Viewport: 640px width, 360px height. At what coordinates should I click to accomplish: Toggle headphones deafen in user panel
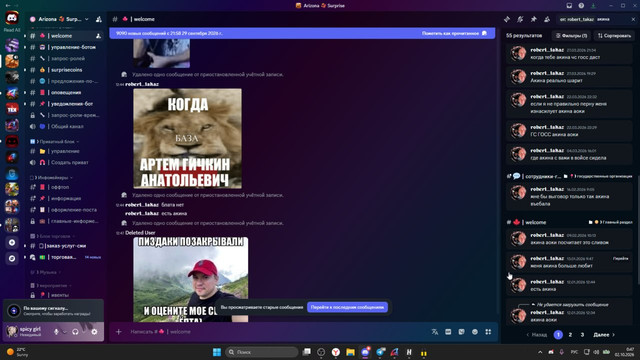click(75, 332)
